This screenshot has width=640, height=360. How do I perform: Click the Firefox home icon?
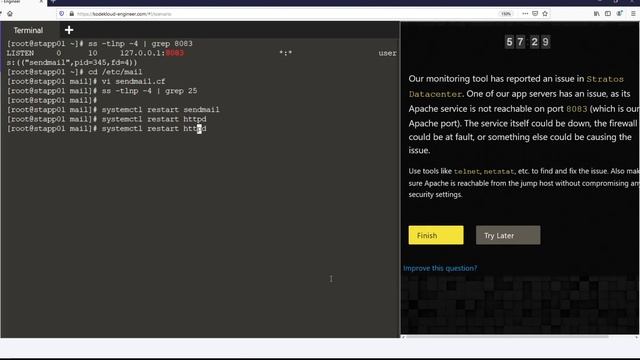tap(10, 13)
